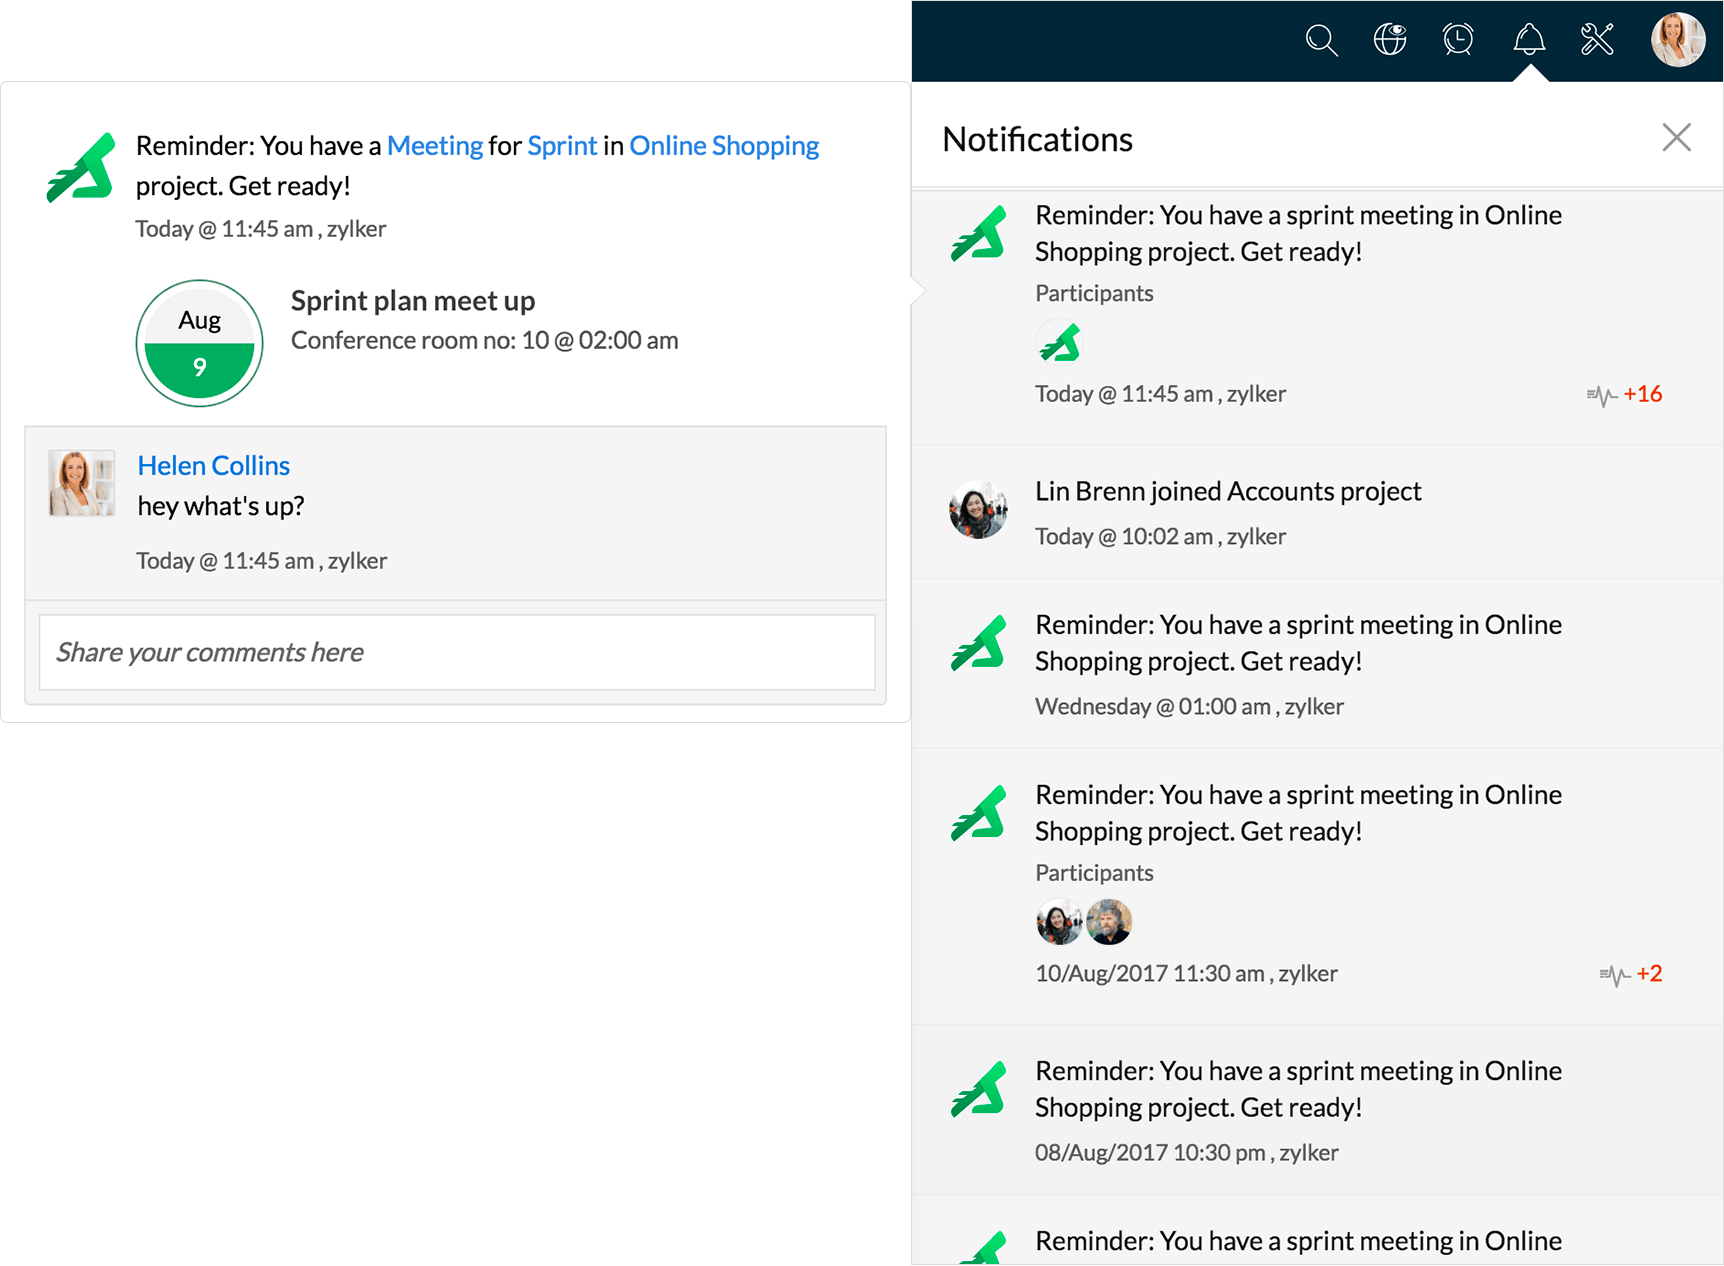Click the Meeting link in reminder
The width and height of the screenshot is (1724, 1266).
click(435, 146)
